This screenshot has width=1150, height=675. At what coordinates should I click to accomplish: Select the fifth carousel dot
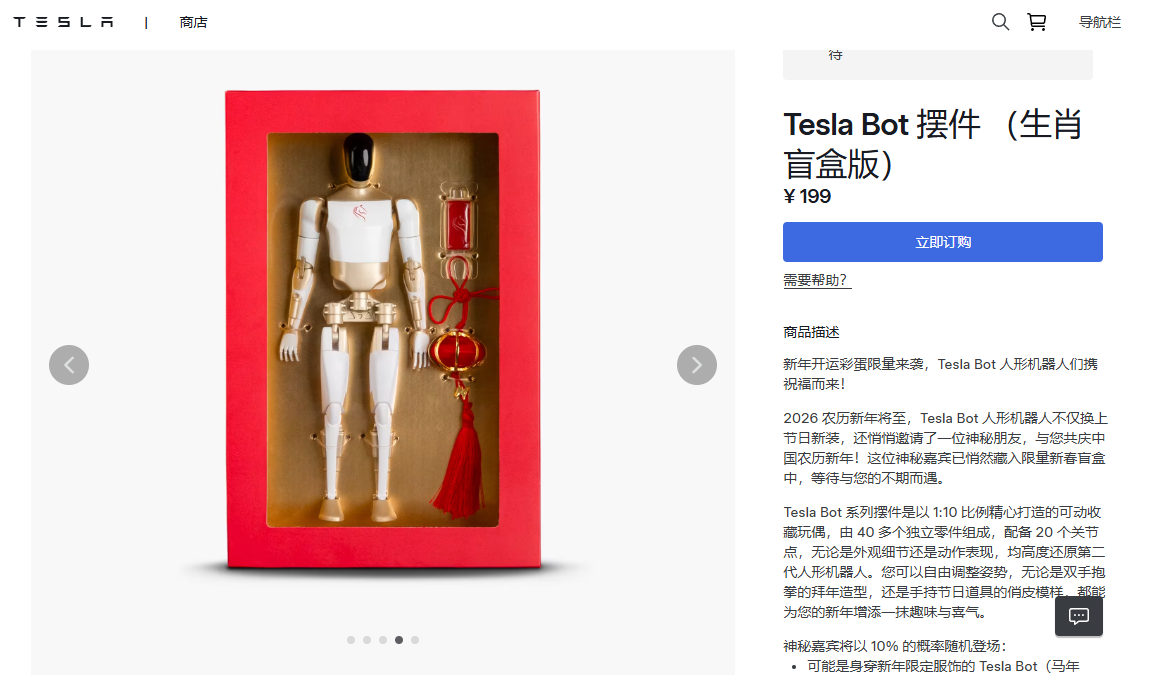point(415,640)
